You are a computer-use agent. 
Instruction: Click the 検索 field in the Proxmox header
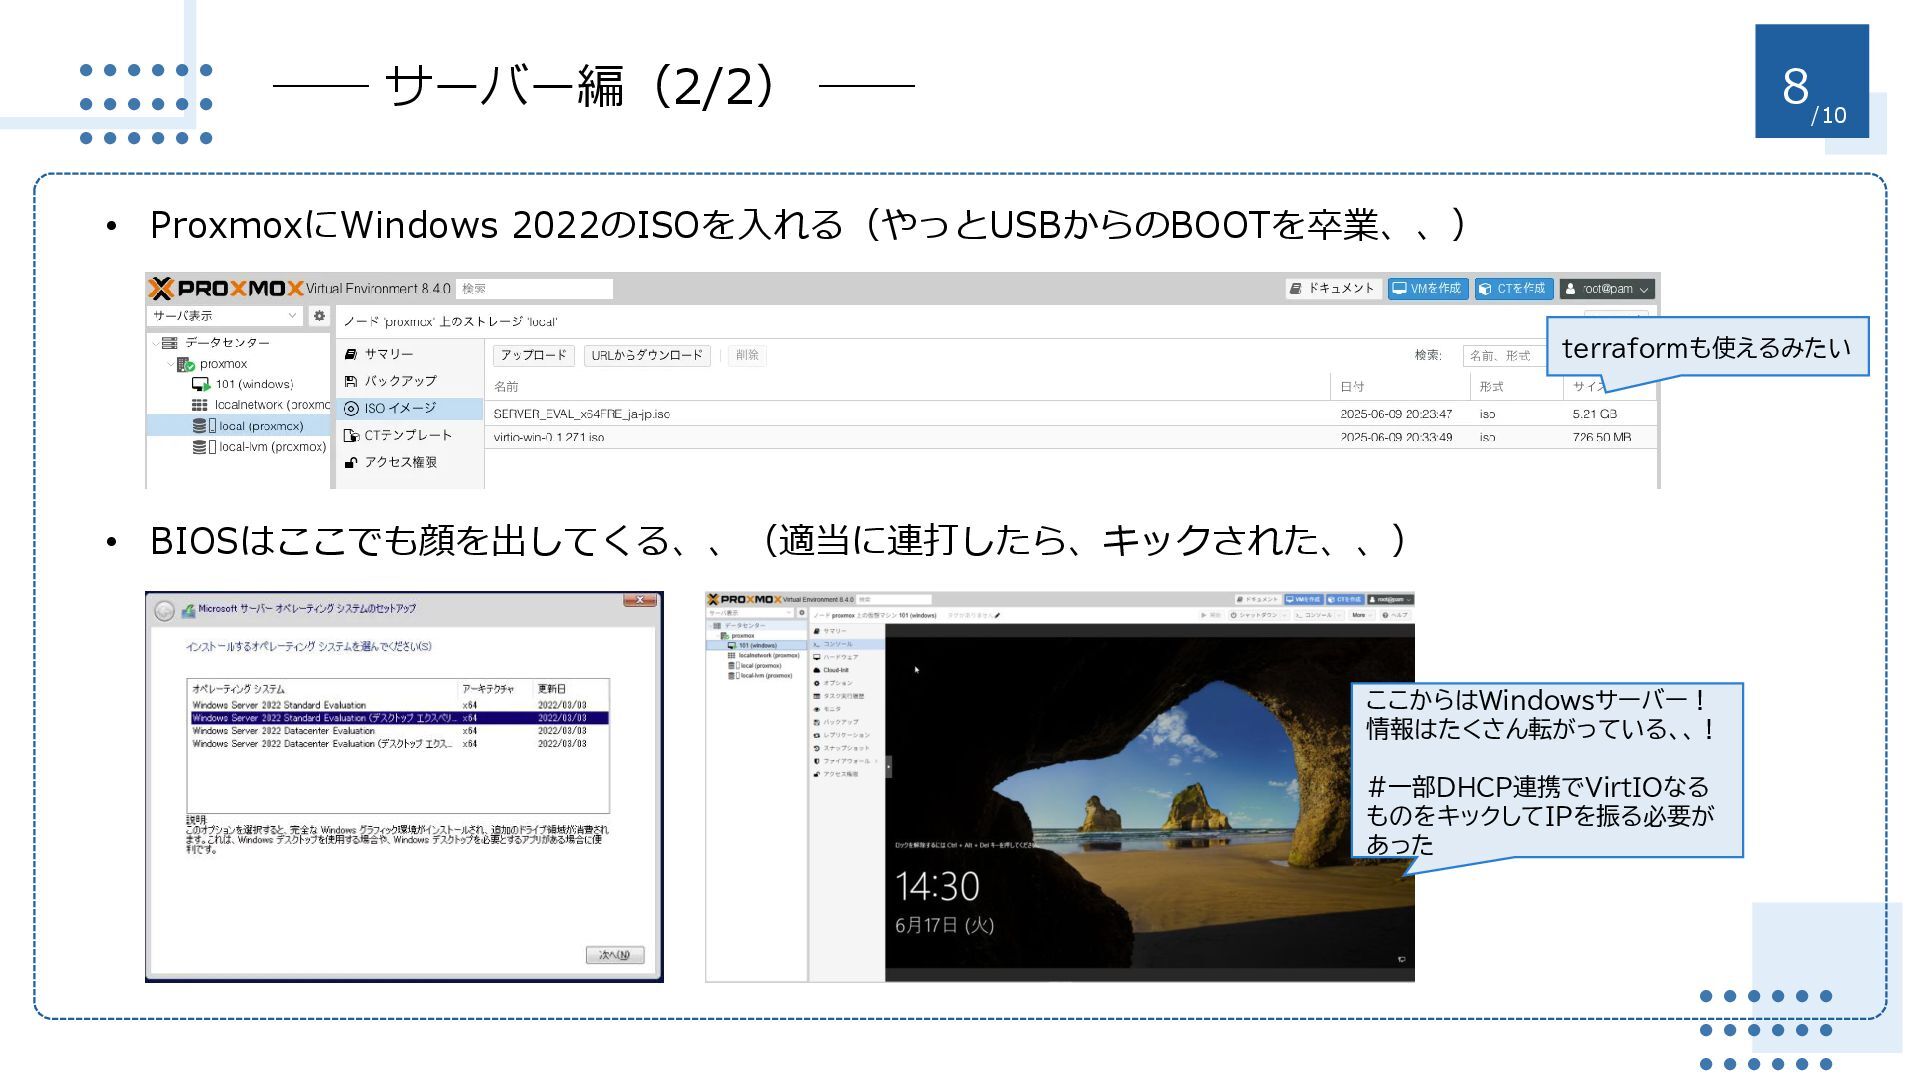coord(534,289)
